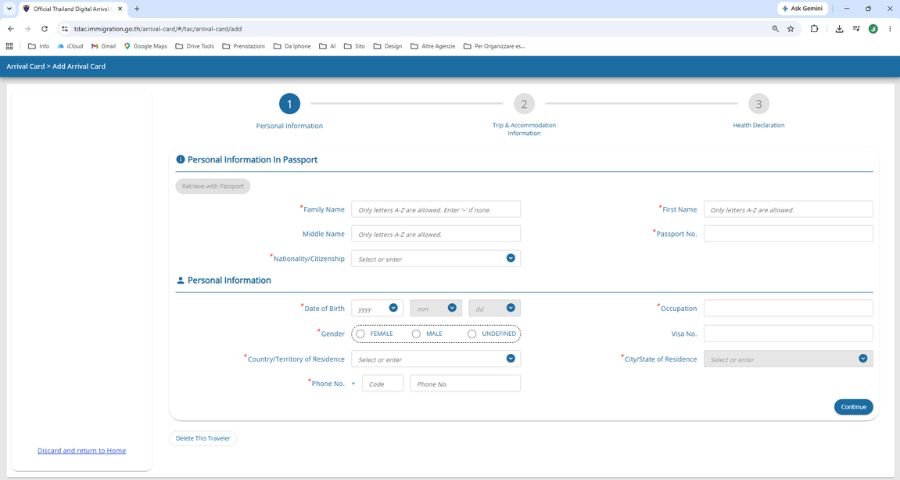Open downloads icon in toolbar
This screenshot has width=900, height=480.
click(x=839, y=29)
